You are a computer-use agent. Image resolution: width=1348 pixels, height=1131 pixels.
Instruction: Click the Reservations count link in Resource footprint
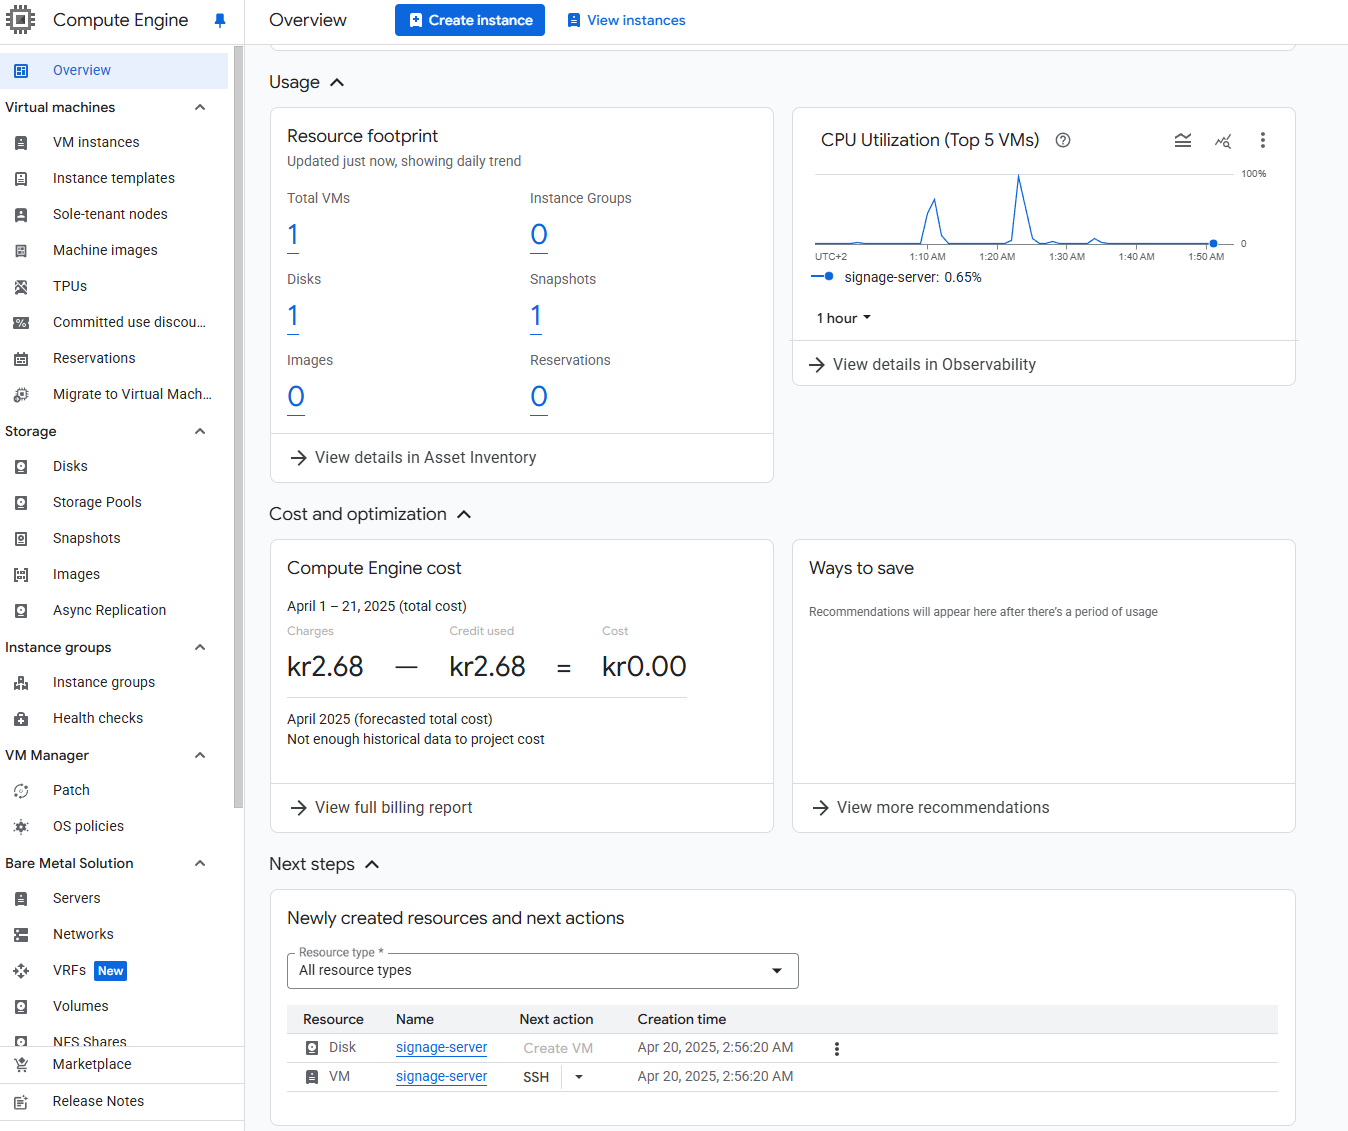pyautogui.click(x=539, y=398)
